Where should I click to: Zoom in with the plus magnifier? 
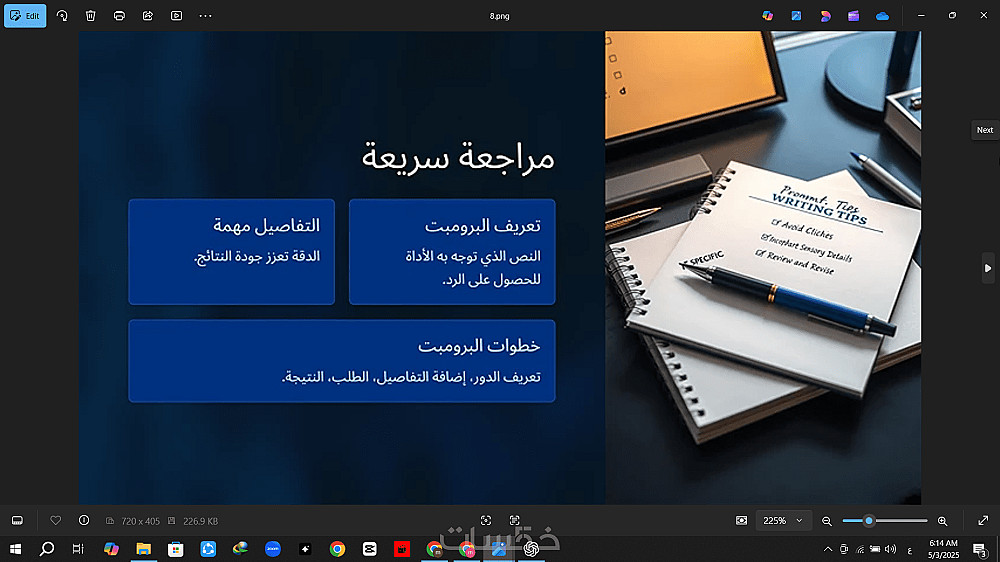(x=942, y=521)
